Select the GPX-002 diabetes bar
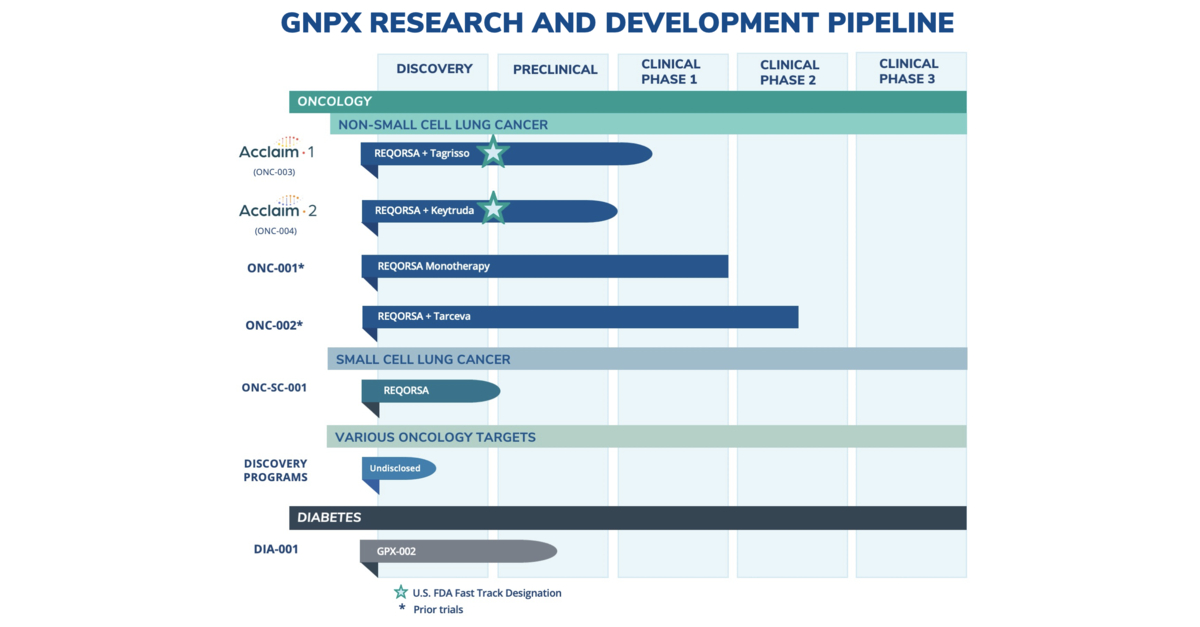1200x627 pixels. tap(458, 551)
